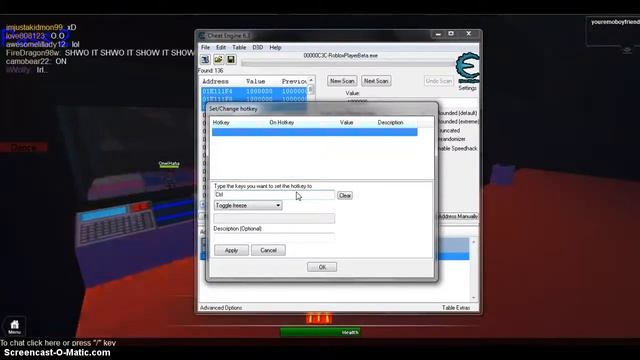
Task: Select address row 01E111F4
Action: tap(254, 91)
